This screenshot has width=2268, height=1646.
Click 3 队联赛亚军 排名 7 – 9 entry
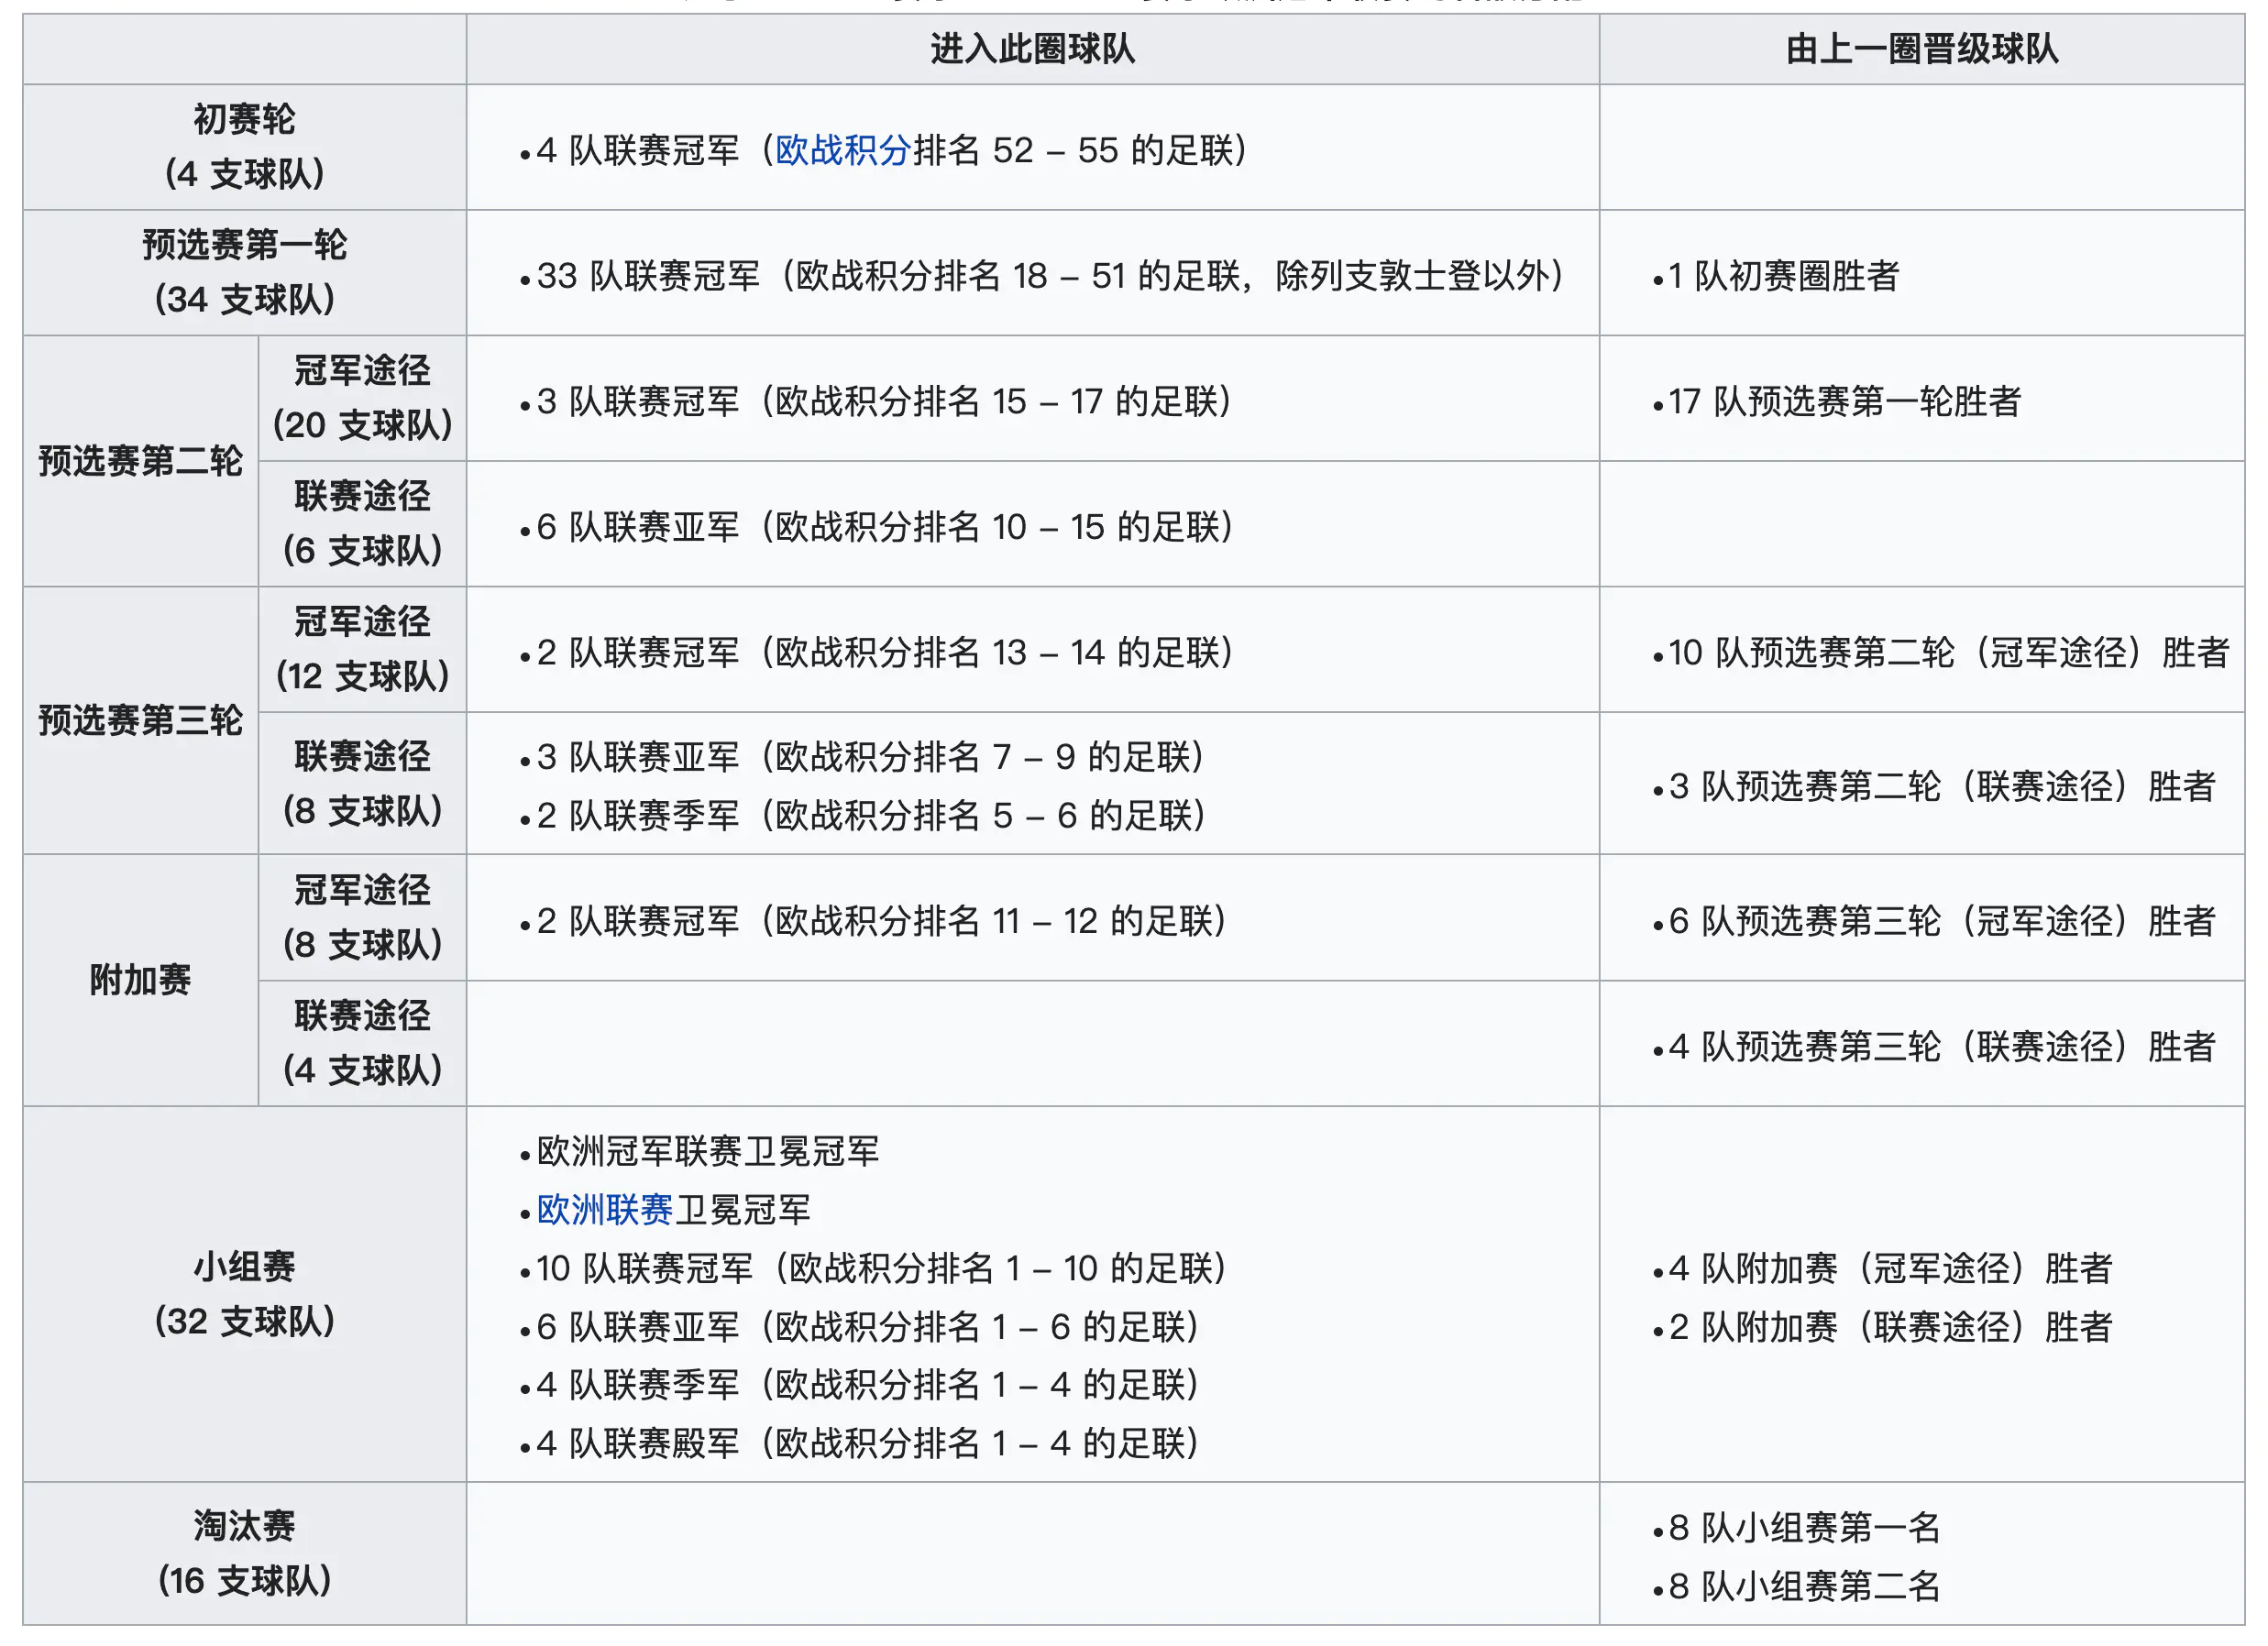tap(870, 757)
